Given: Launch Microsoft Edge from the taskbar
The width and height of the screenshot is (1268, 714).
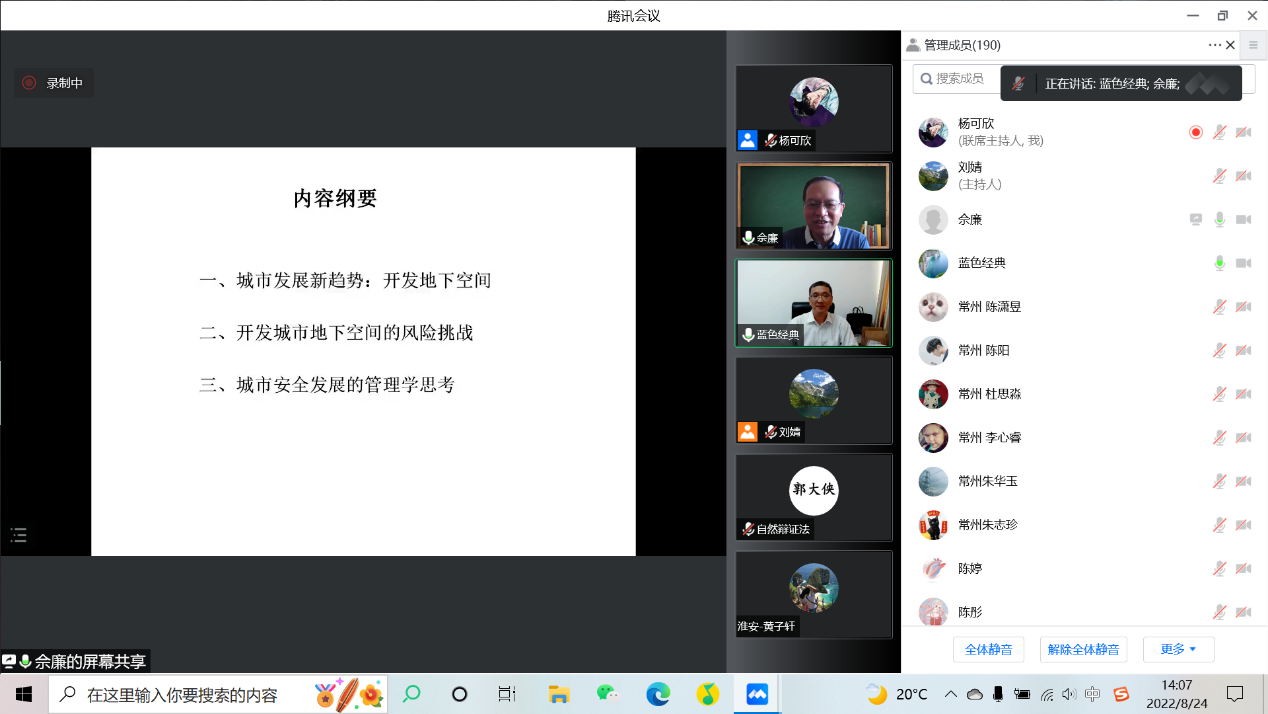Looking at the screenshot, I should coord(657,694).
